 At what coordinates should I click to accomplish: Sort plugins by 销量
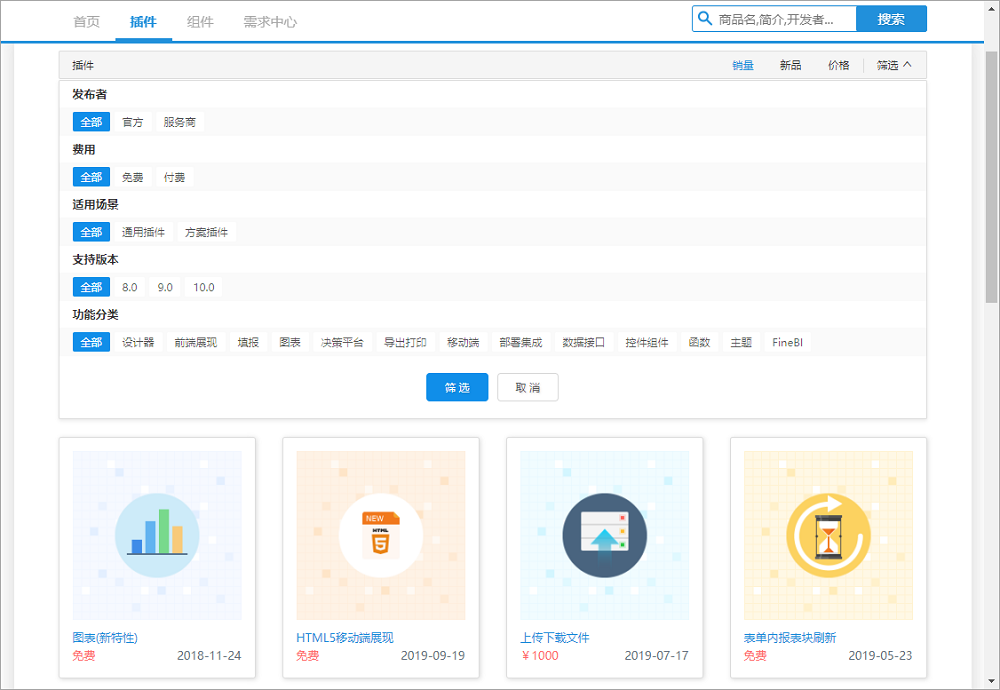point(743,65)
